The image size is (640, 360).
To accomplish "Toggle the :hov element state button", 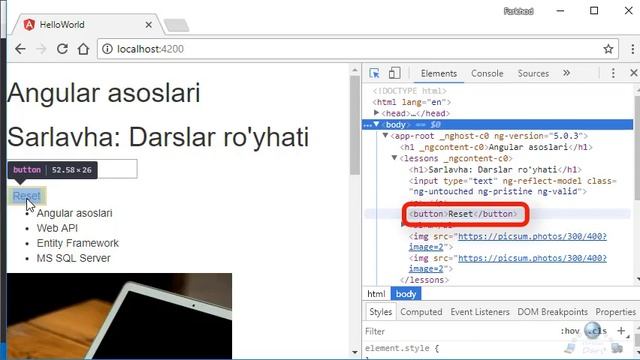I will tap(570, 331).
